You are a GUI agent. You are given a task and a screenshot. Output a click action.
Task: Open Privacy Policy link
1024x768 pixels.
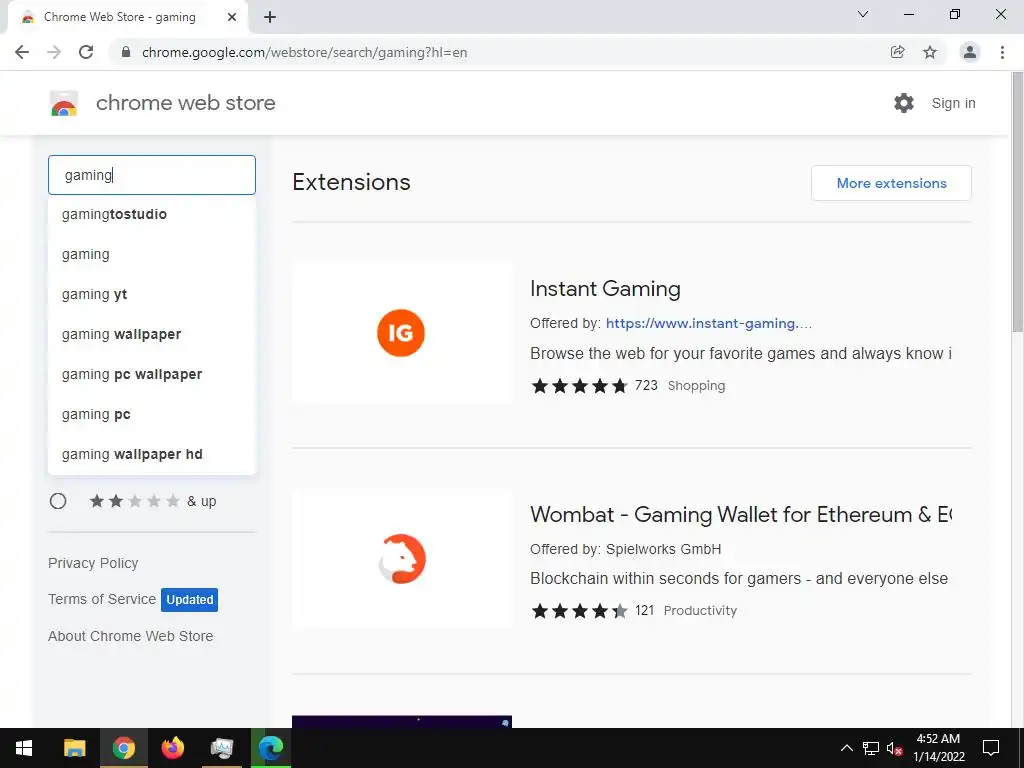pyautogui.click(x=93, y=563)
